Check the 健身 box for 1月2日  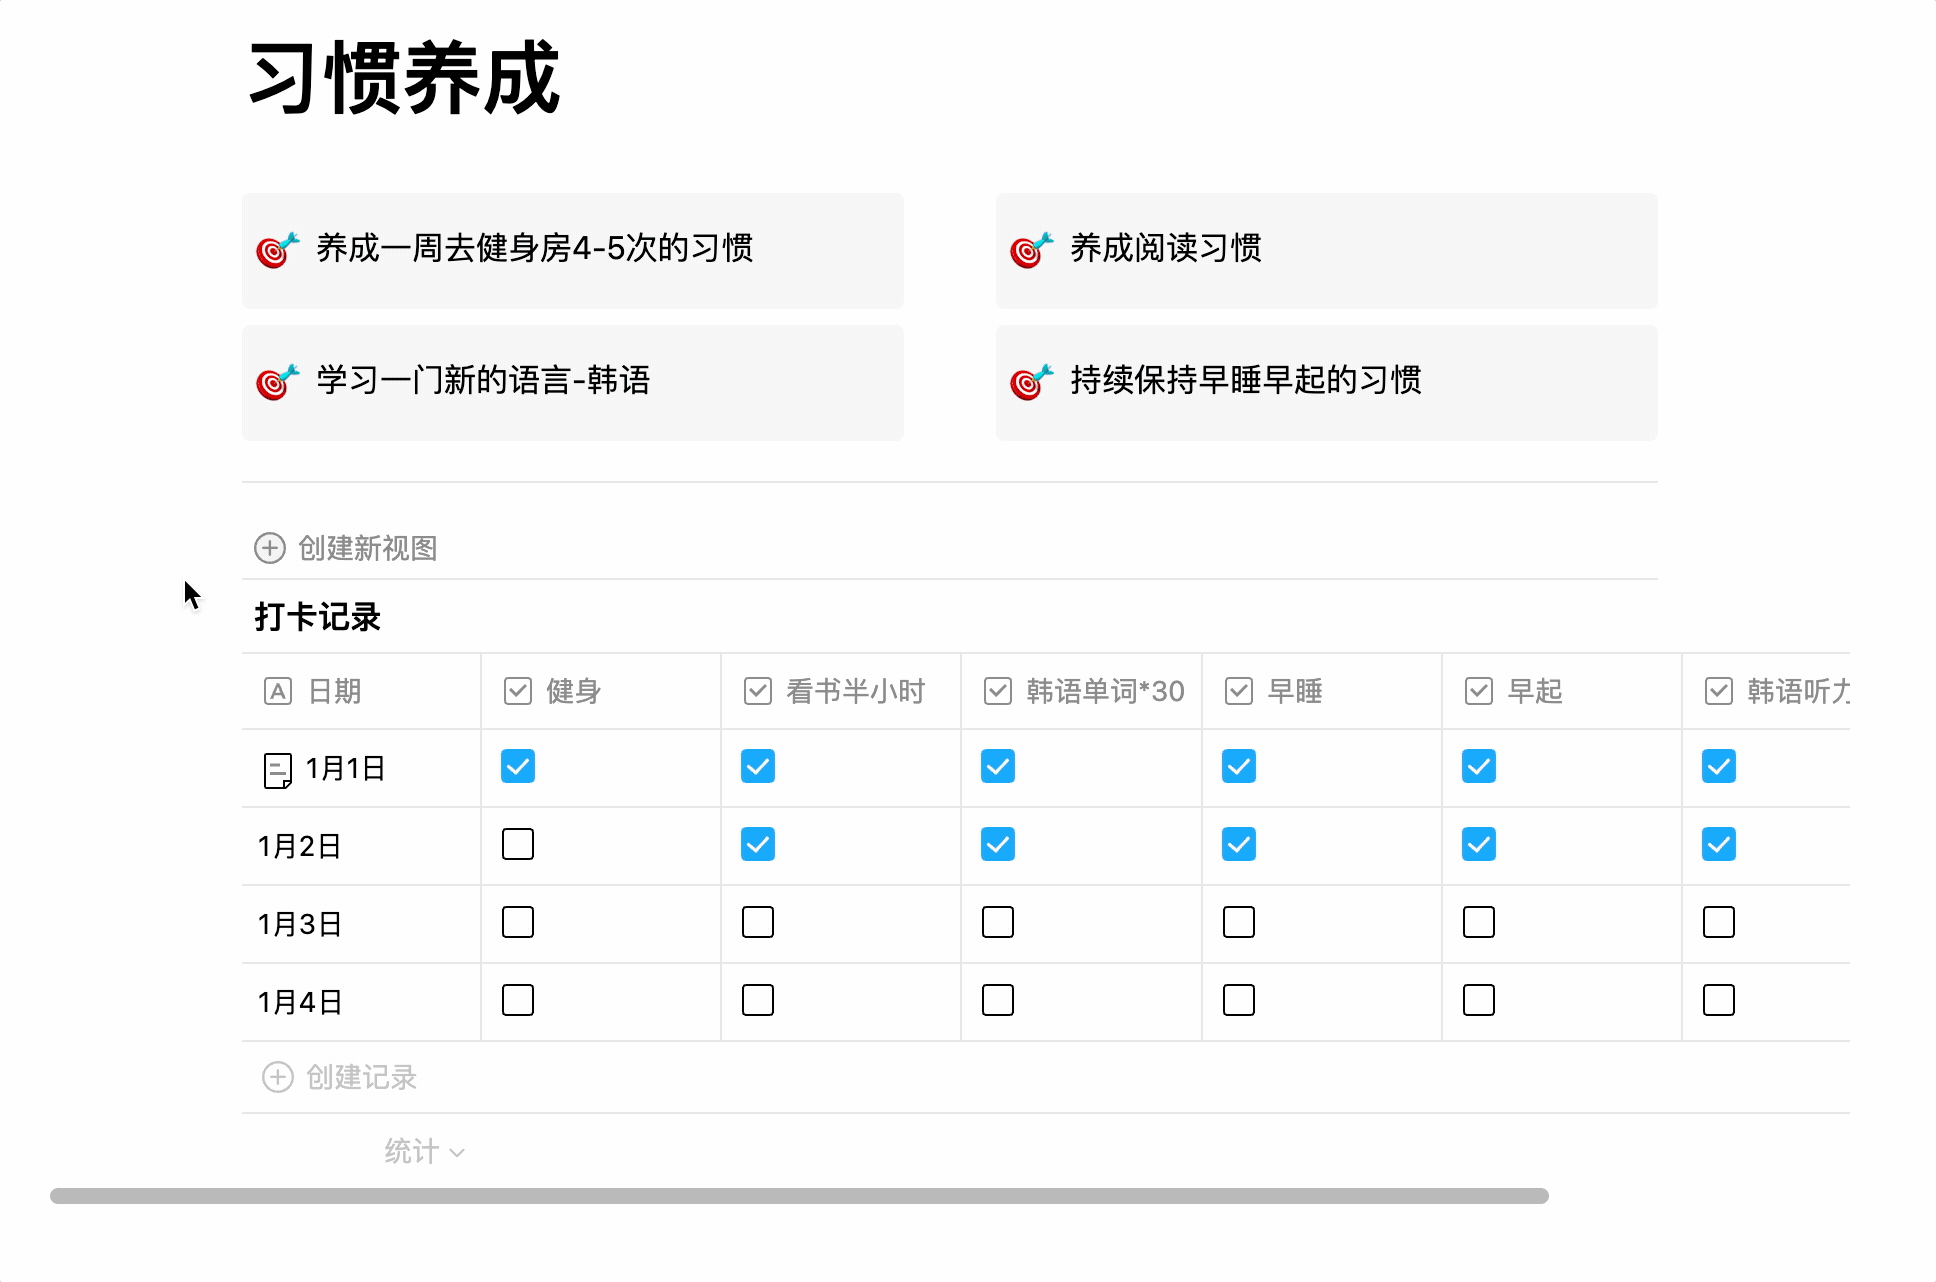tap(518, 844)
